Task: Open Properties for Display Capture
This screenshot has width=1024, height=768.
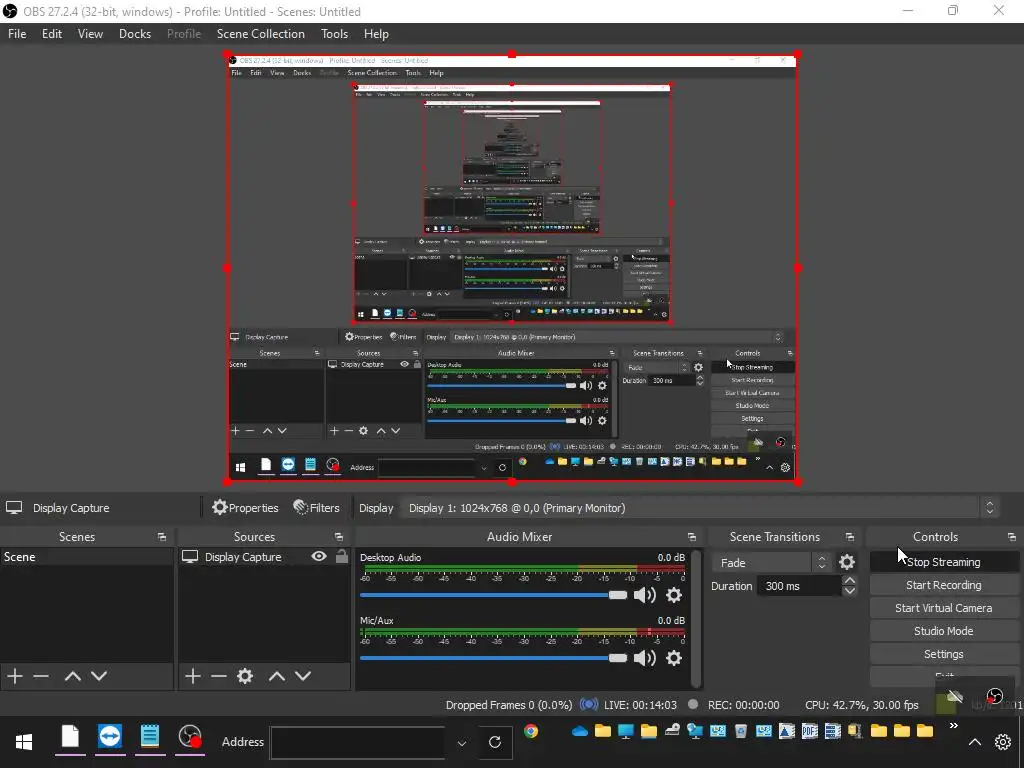Action: 246,507
